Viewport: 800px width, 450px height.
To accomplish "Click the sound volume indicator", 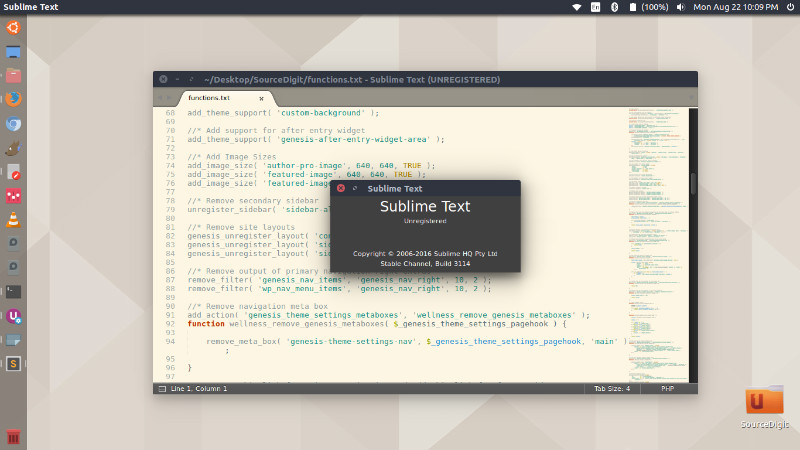I will point(681,7).
